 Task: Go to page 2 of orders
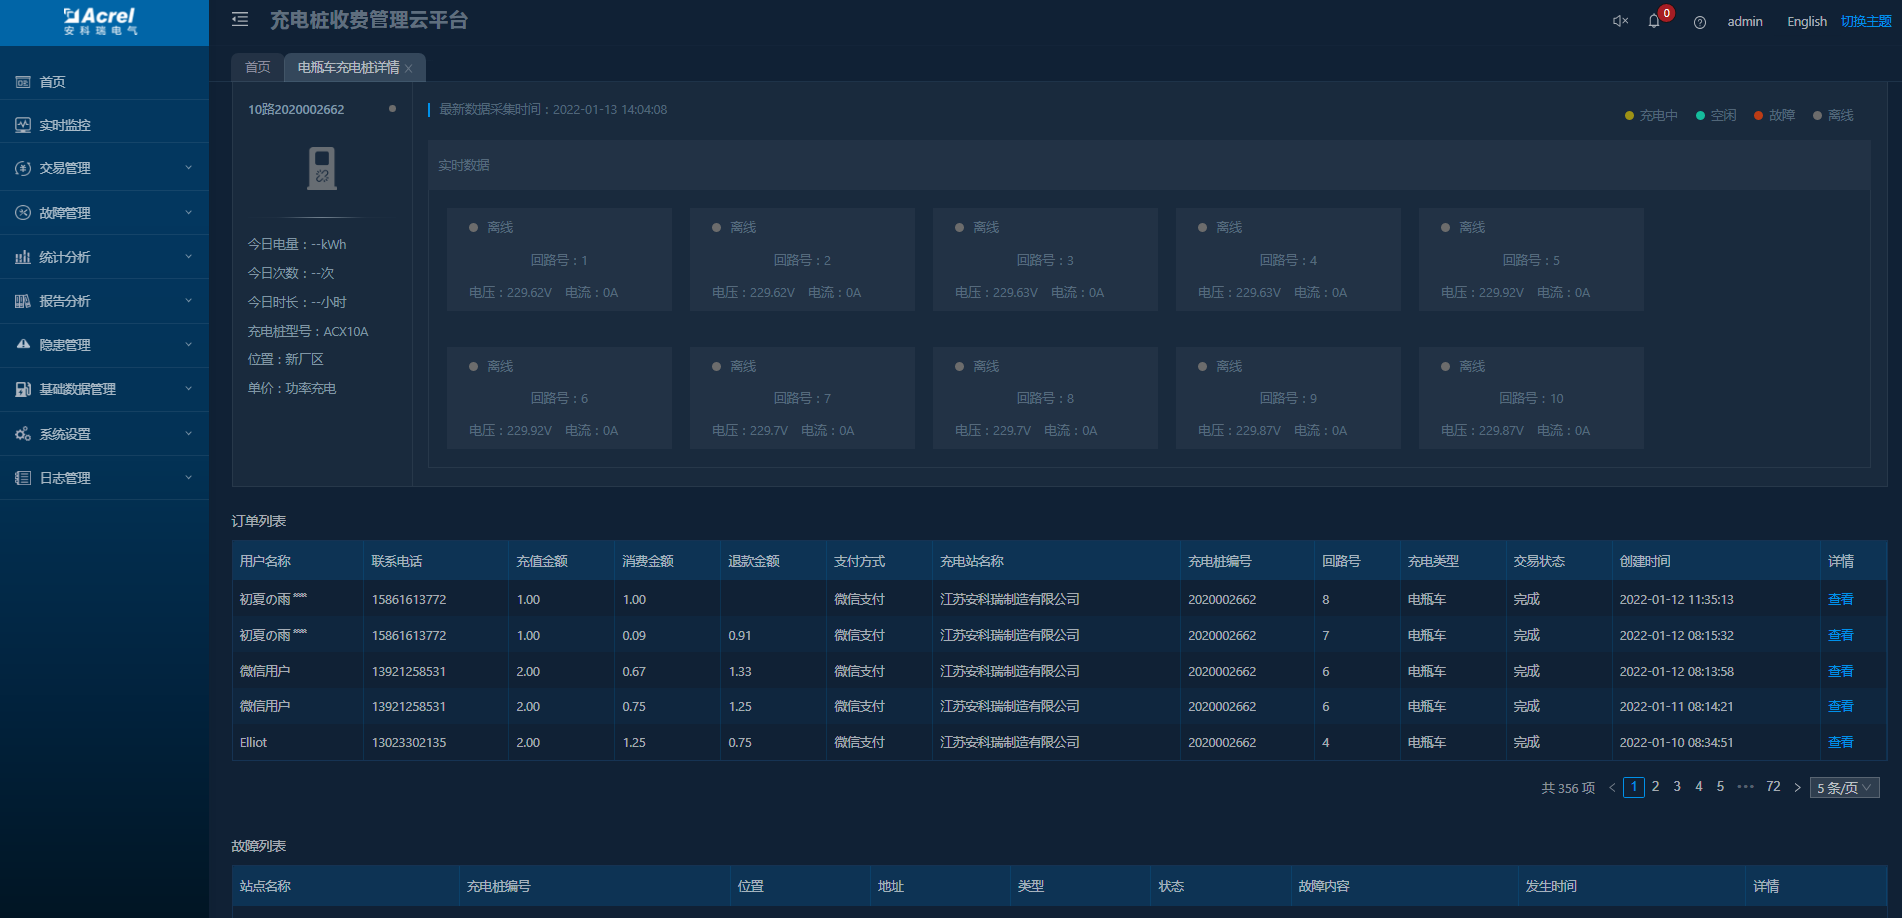(1655, 787)
